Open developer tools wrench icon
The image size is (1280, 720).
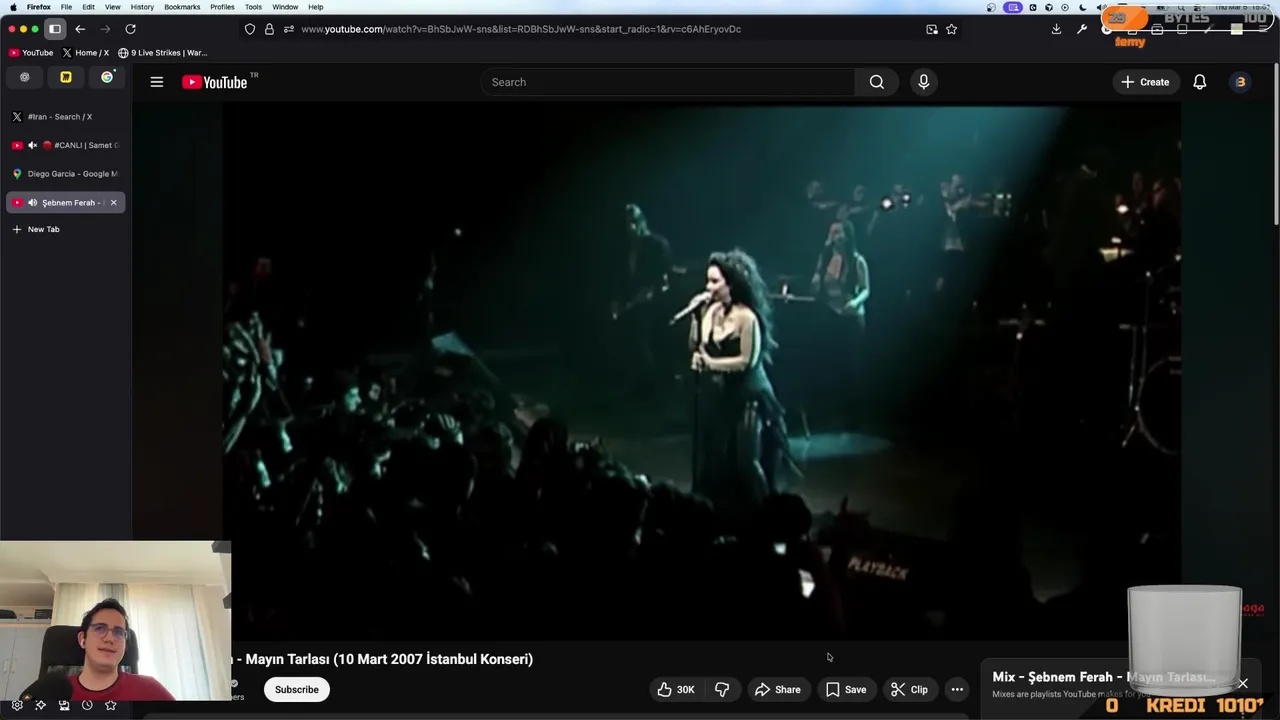pyautogui.click(x=1081, y=29)
